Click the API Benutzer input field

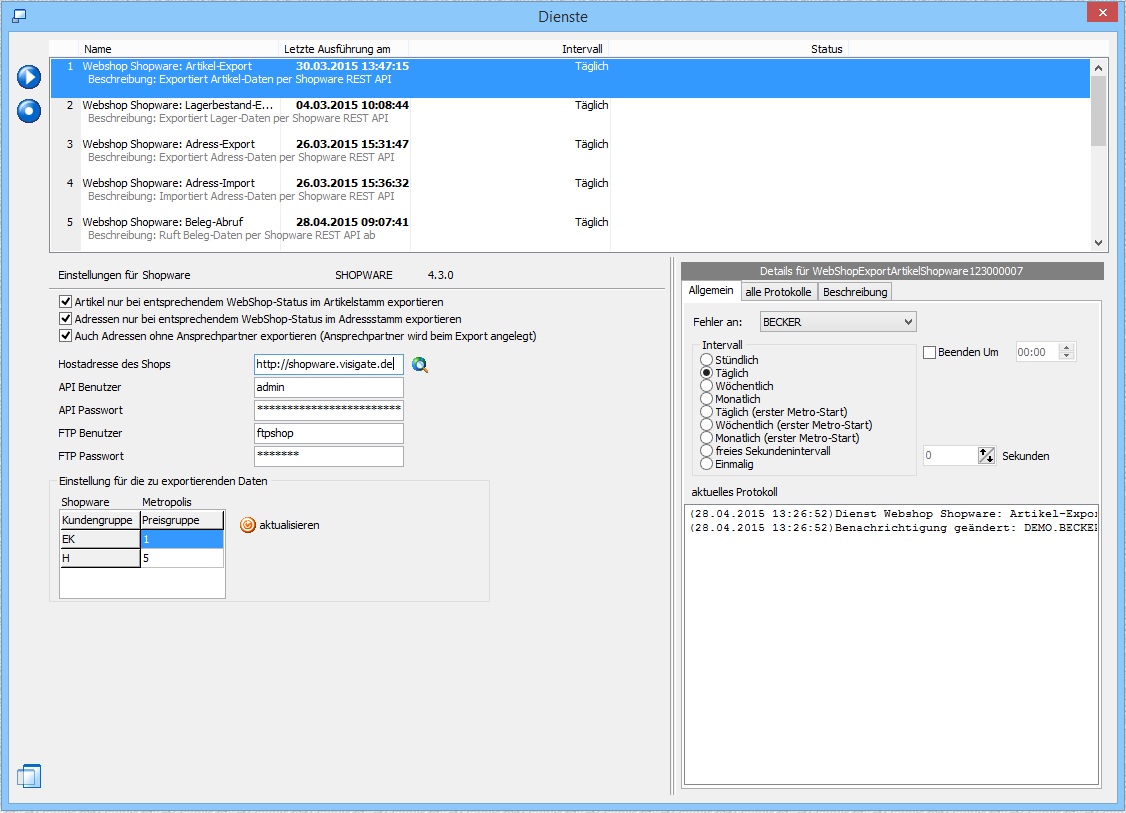329,388
